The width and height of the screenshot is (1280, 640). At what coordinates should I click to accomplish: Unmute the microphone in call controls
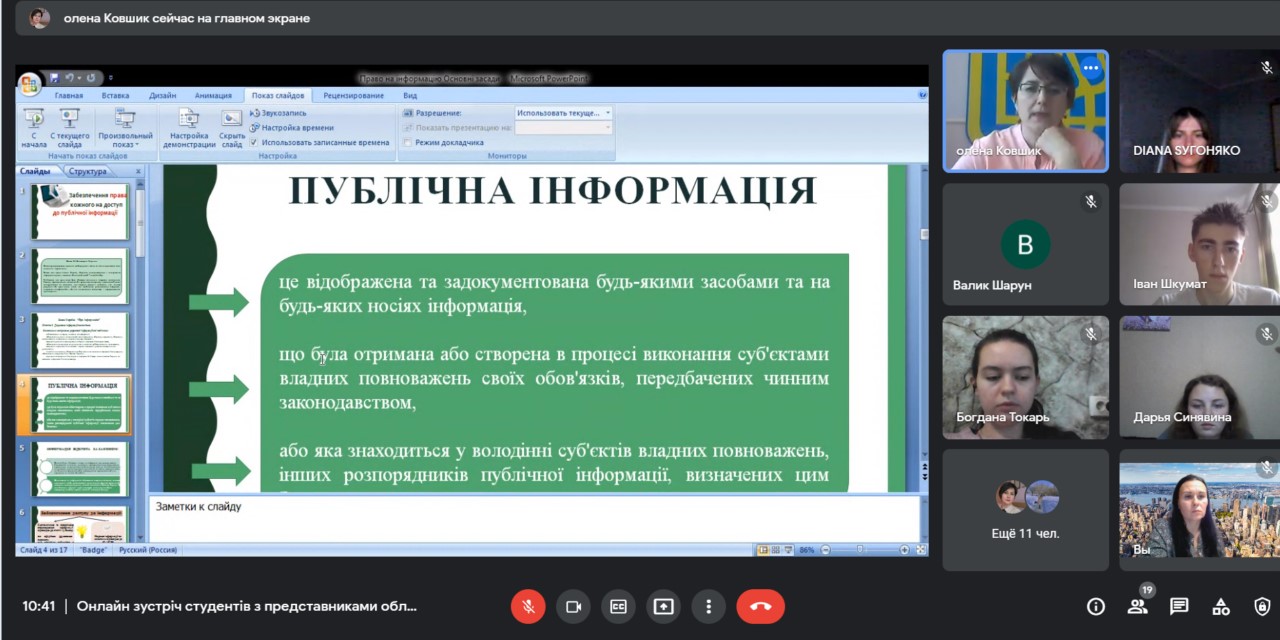pos(528,606)
